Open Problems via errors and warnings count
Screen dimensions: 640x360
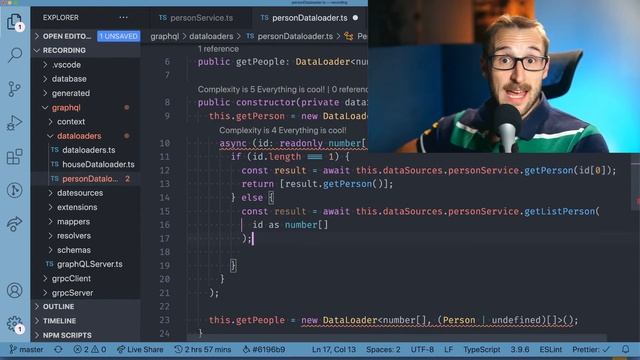pos(90,349)
